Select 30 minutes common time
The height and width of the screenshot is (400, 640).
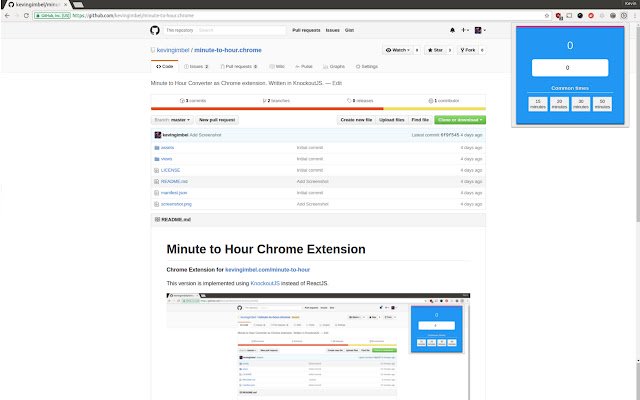click(581, 104)
